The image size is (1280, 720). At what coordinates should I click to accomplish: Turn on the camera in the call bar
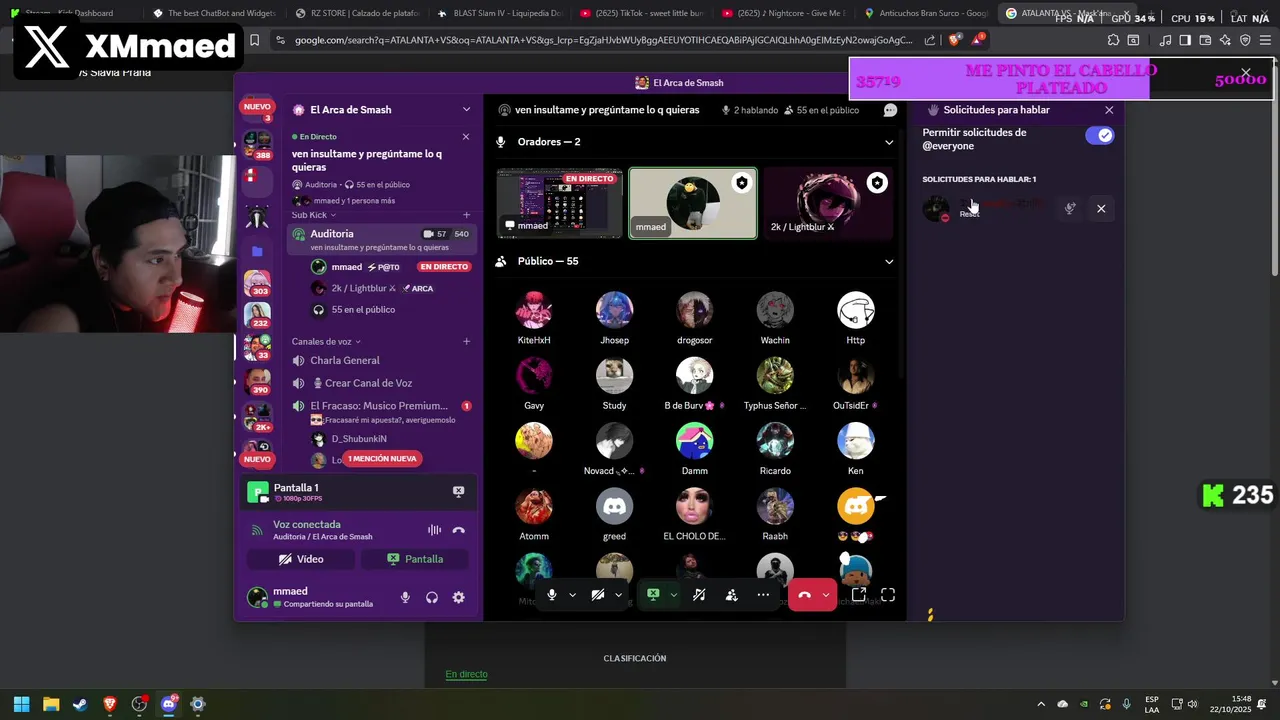coord(597,594)
